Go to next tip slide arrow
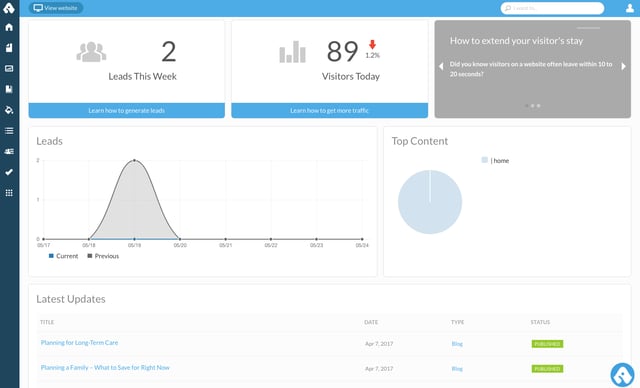Screen dimensions: 640x388 (x=623, y=67)
